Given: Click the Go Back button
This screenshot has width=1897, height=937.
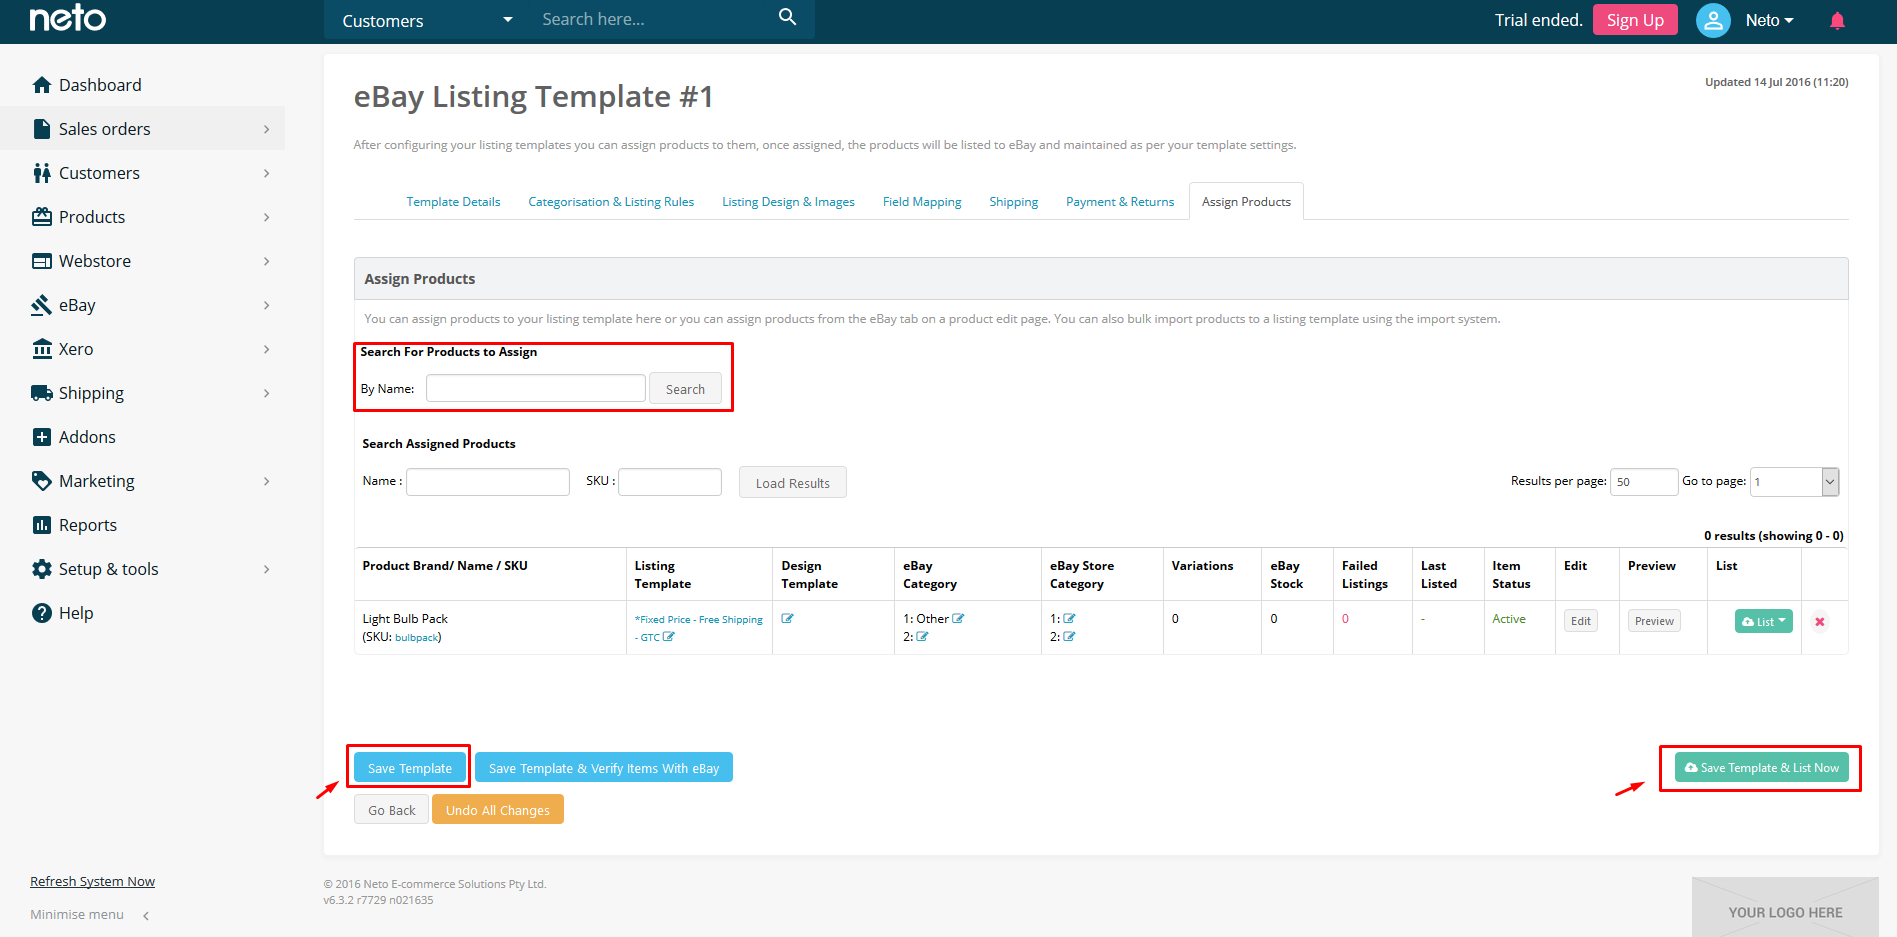Looking at the screenshot, I should [391, 810].
